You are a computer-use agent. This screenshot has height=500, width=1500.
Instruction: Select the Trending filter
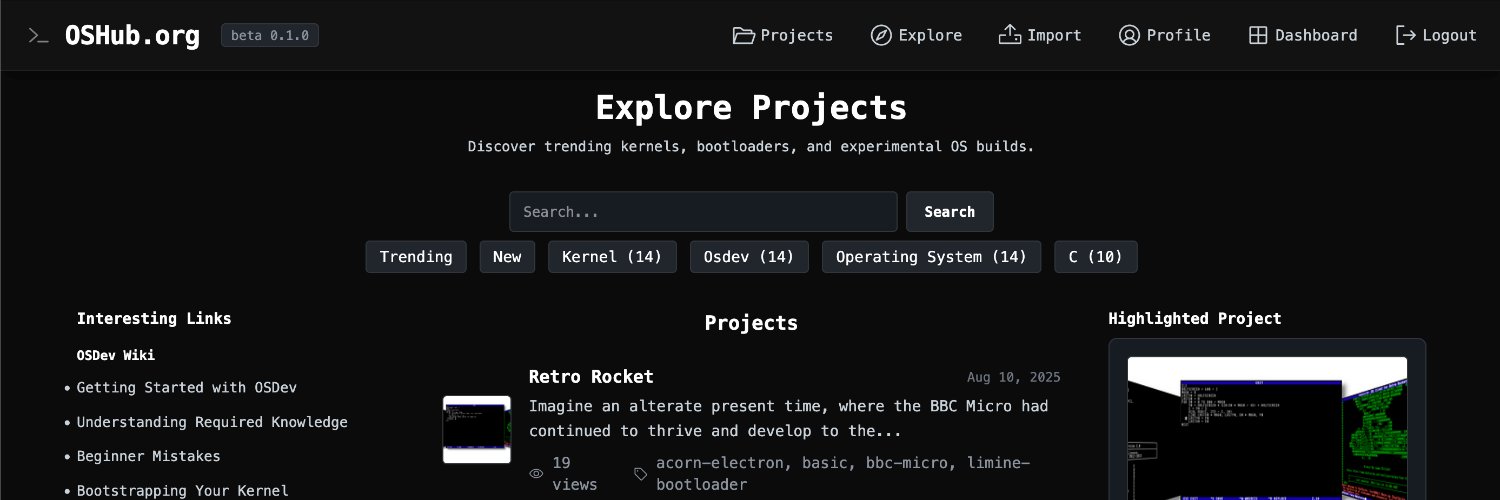[416, 257]
